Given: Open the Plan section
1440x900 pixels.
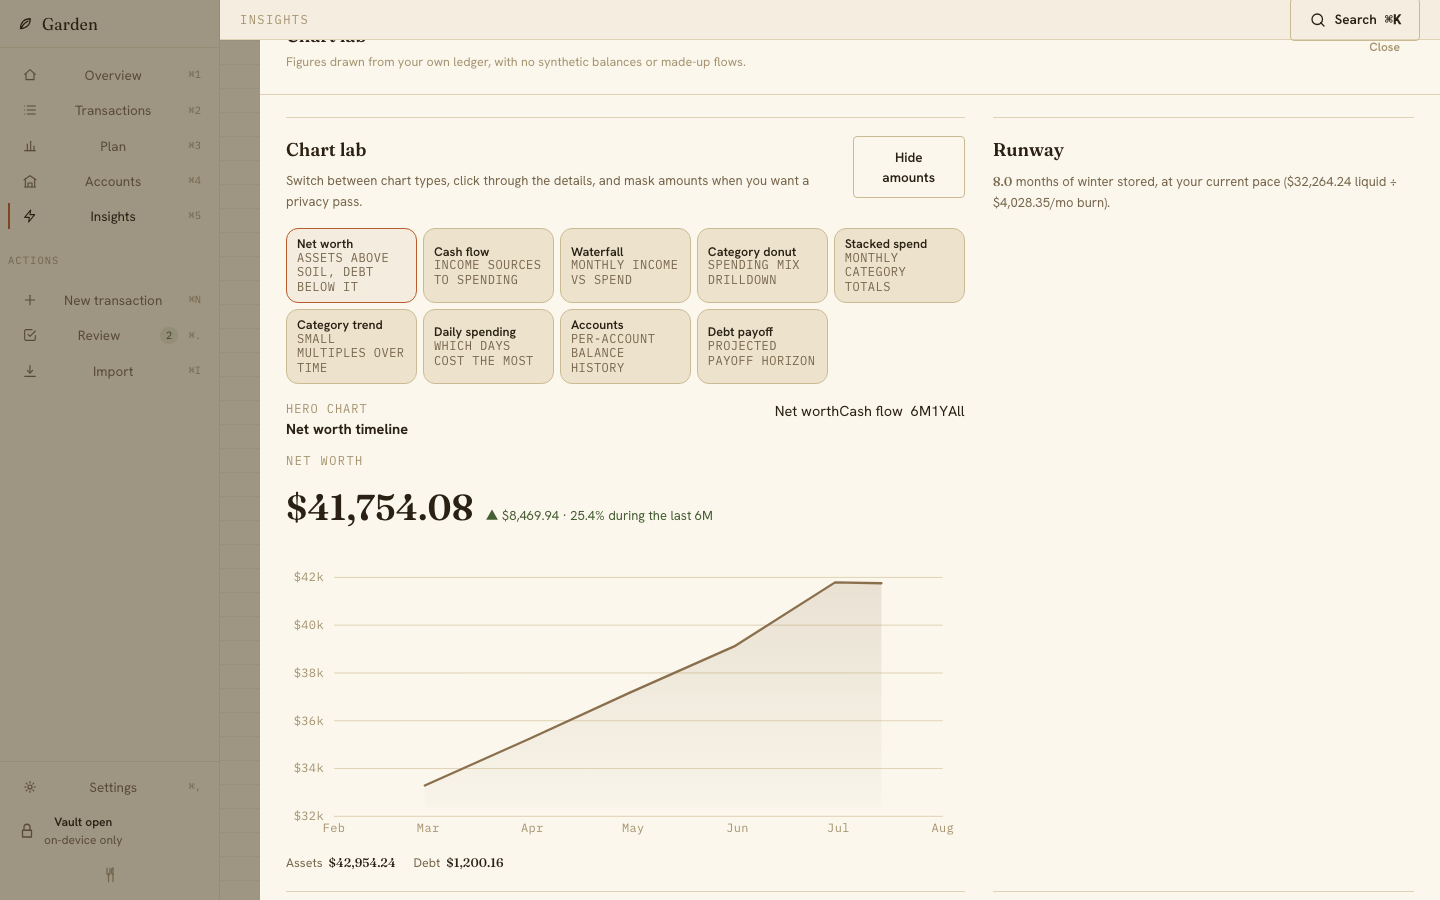Looking at the screenshot, I should [110, 146].
